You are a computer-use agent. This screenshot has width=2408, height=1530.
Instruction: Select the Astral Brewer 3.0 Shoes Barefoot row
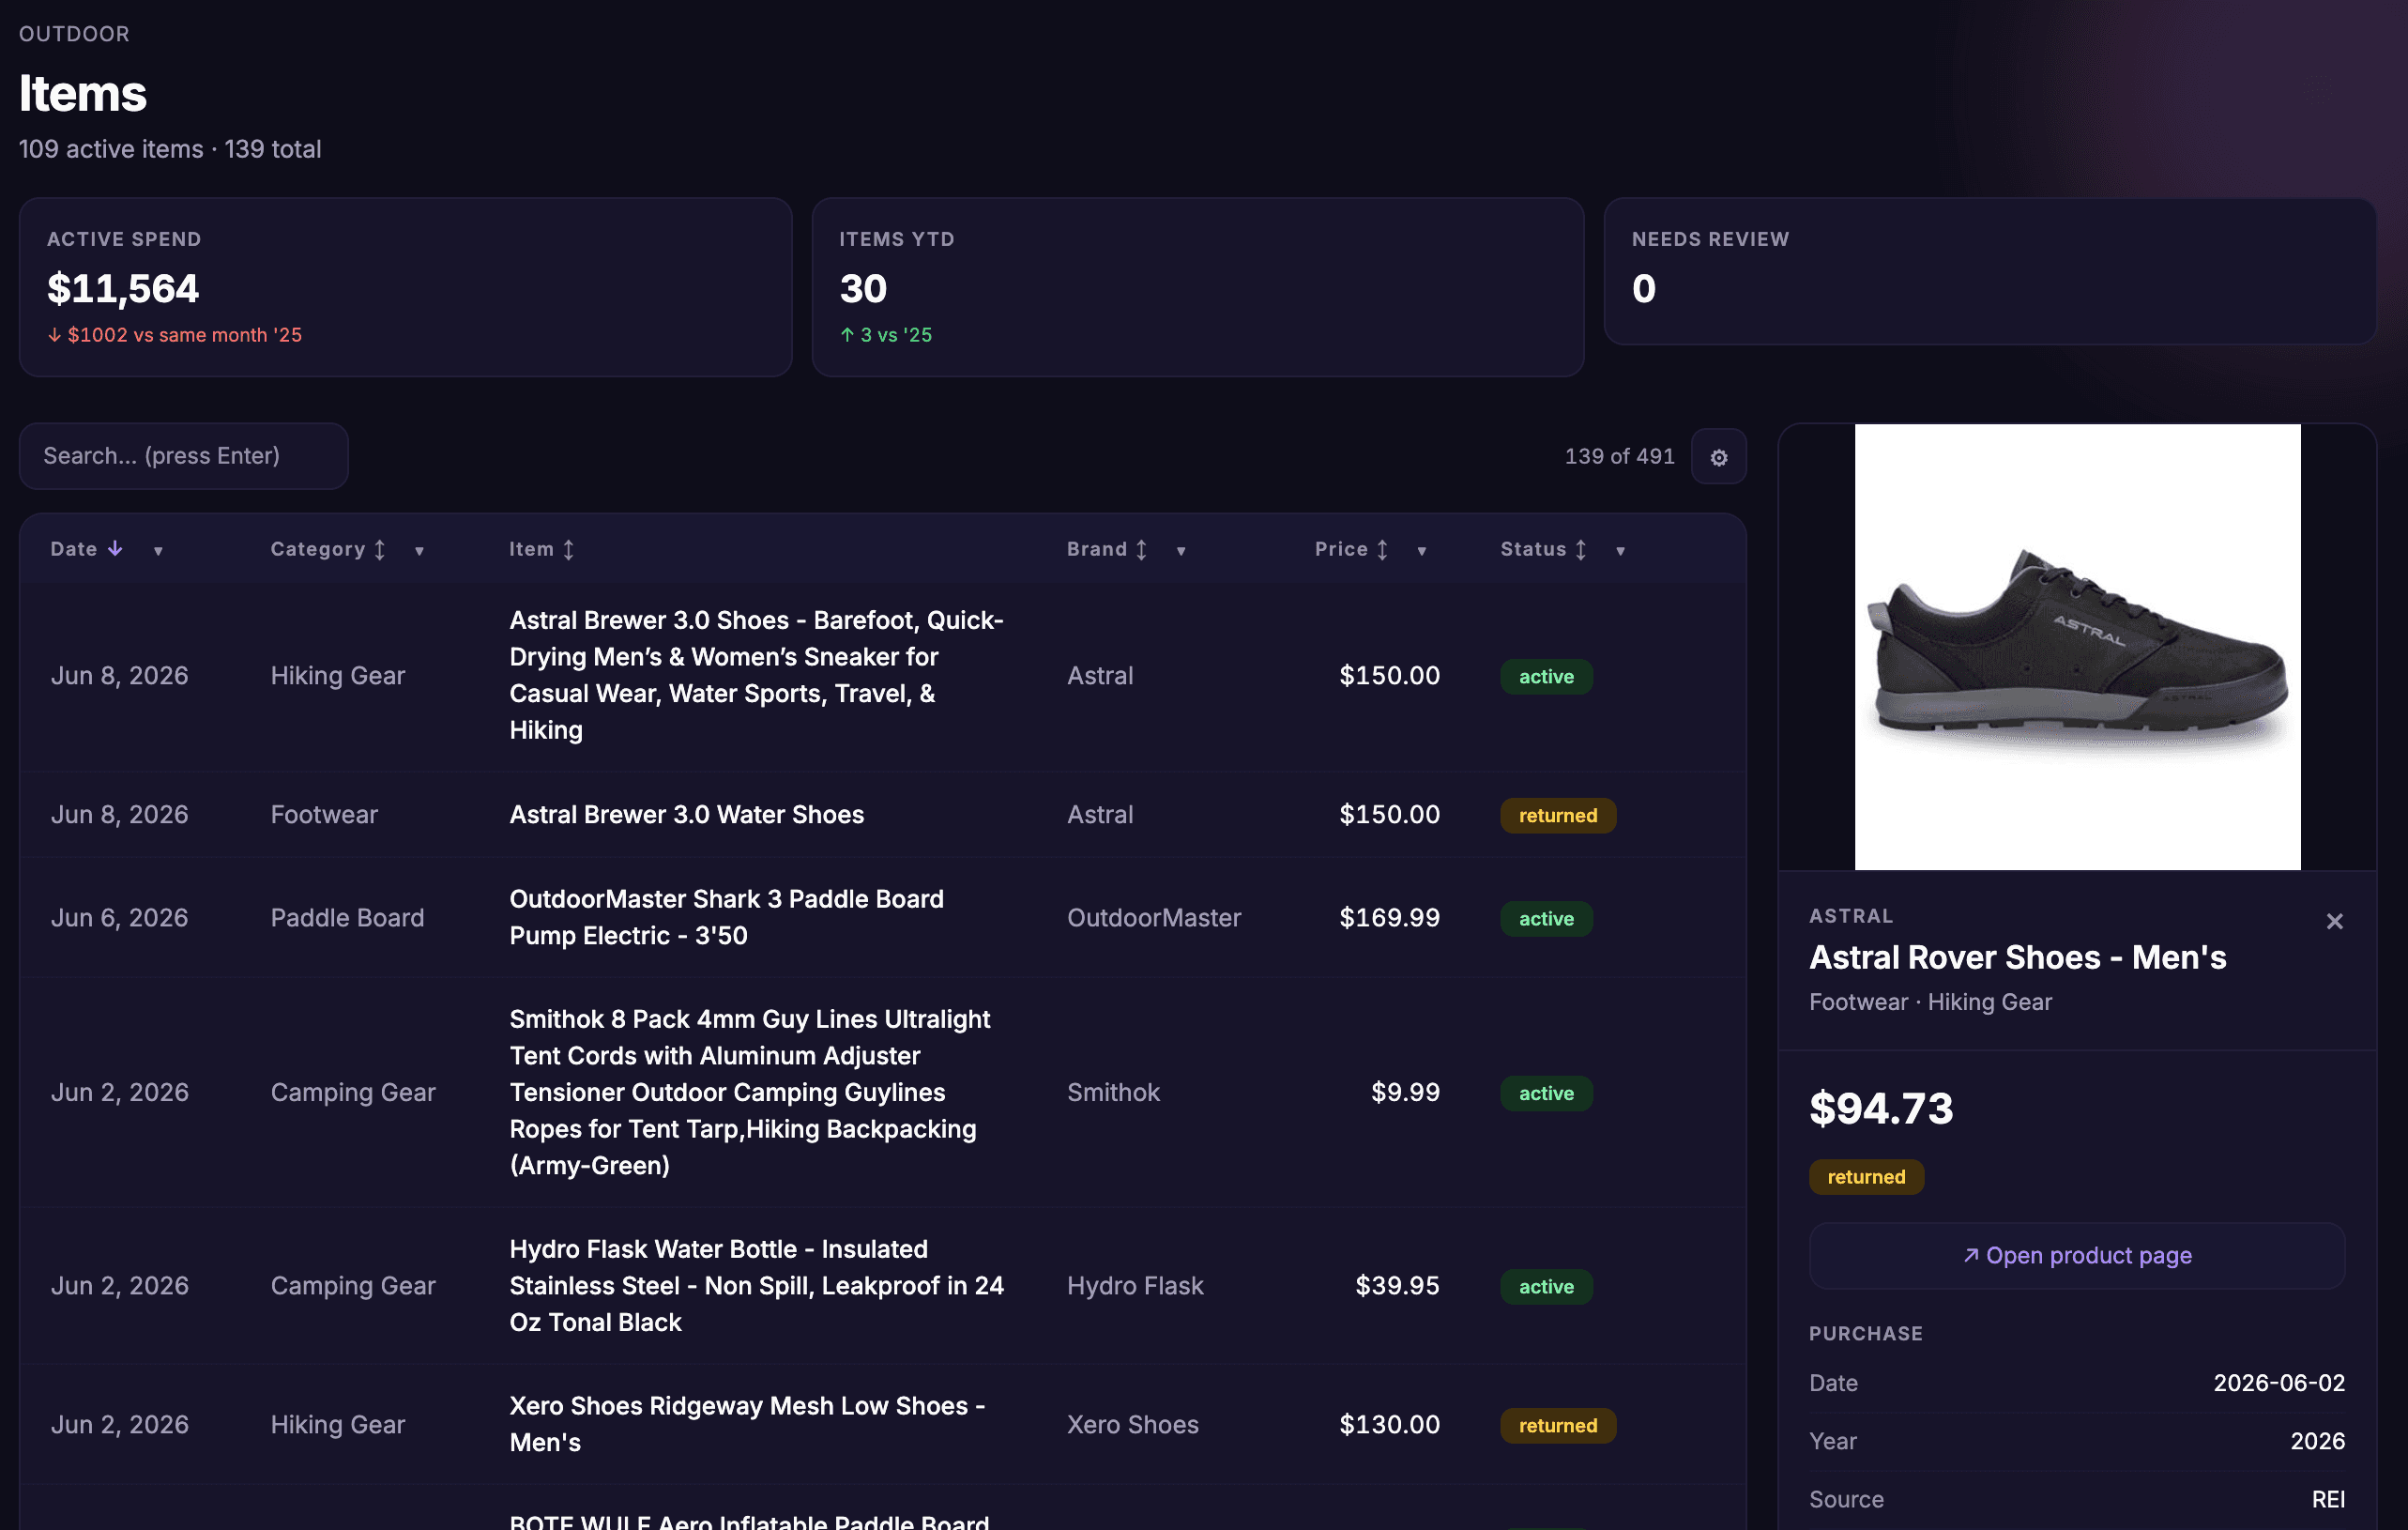883,676
